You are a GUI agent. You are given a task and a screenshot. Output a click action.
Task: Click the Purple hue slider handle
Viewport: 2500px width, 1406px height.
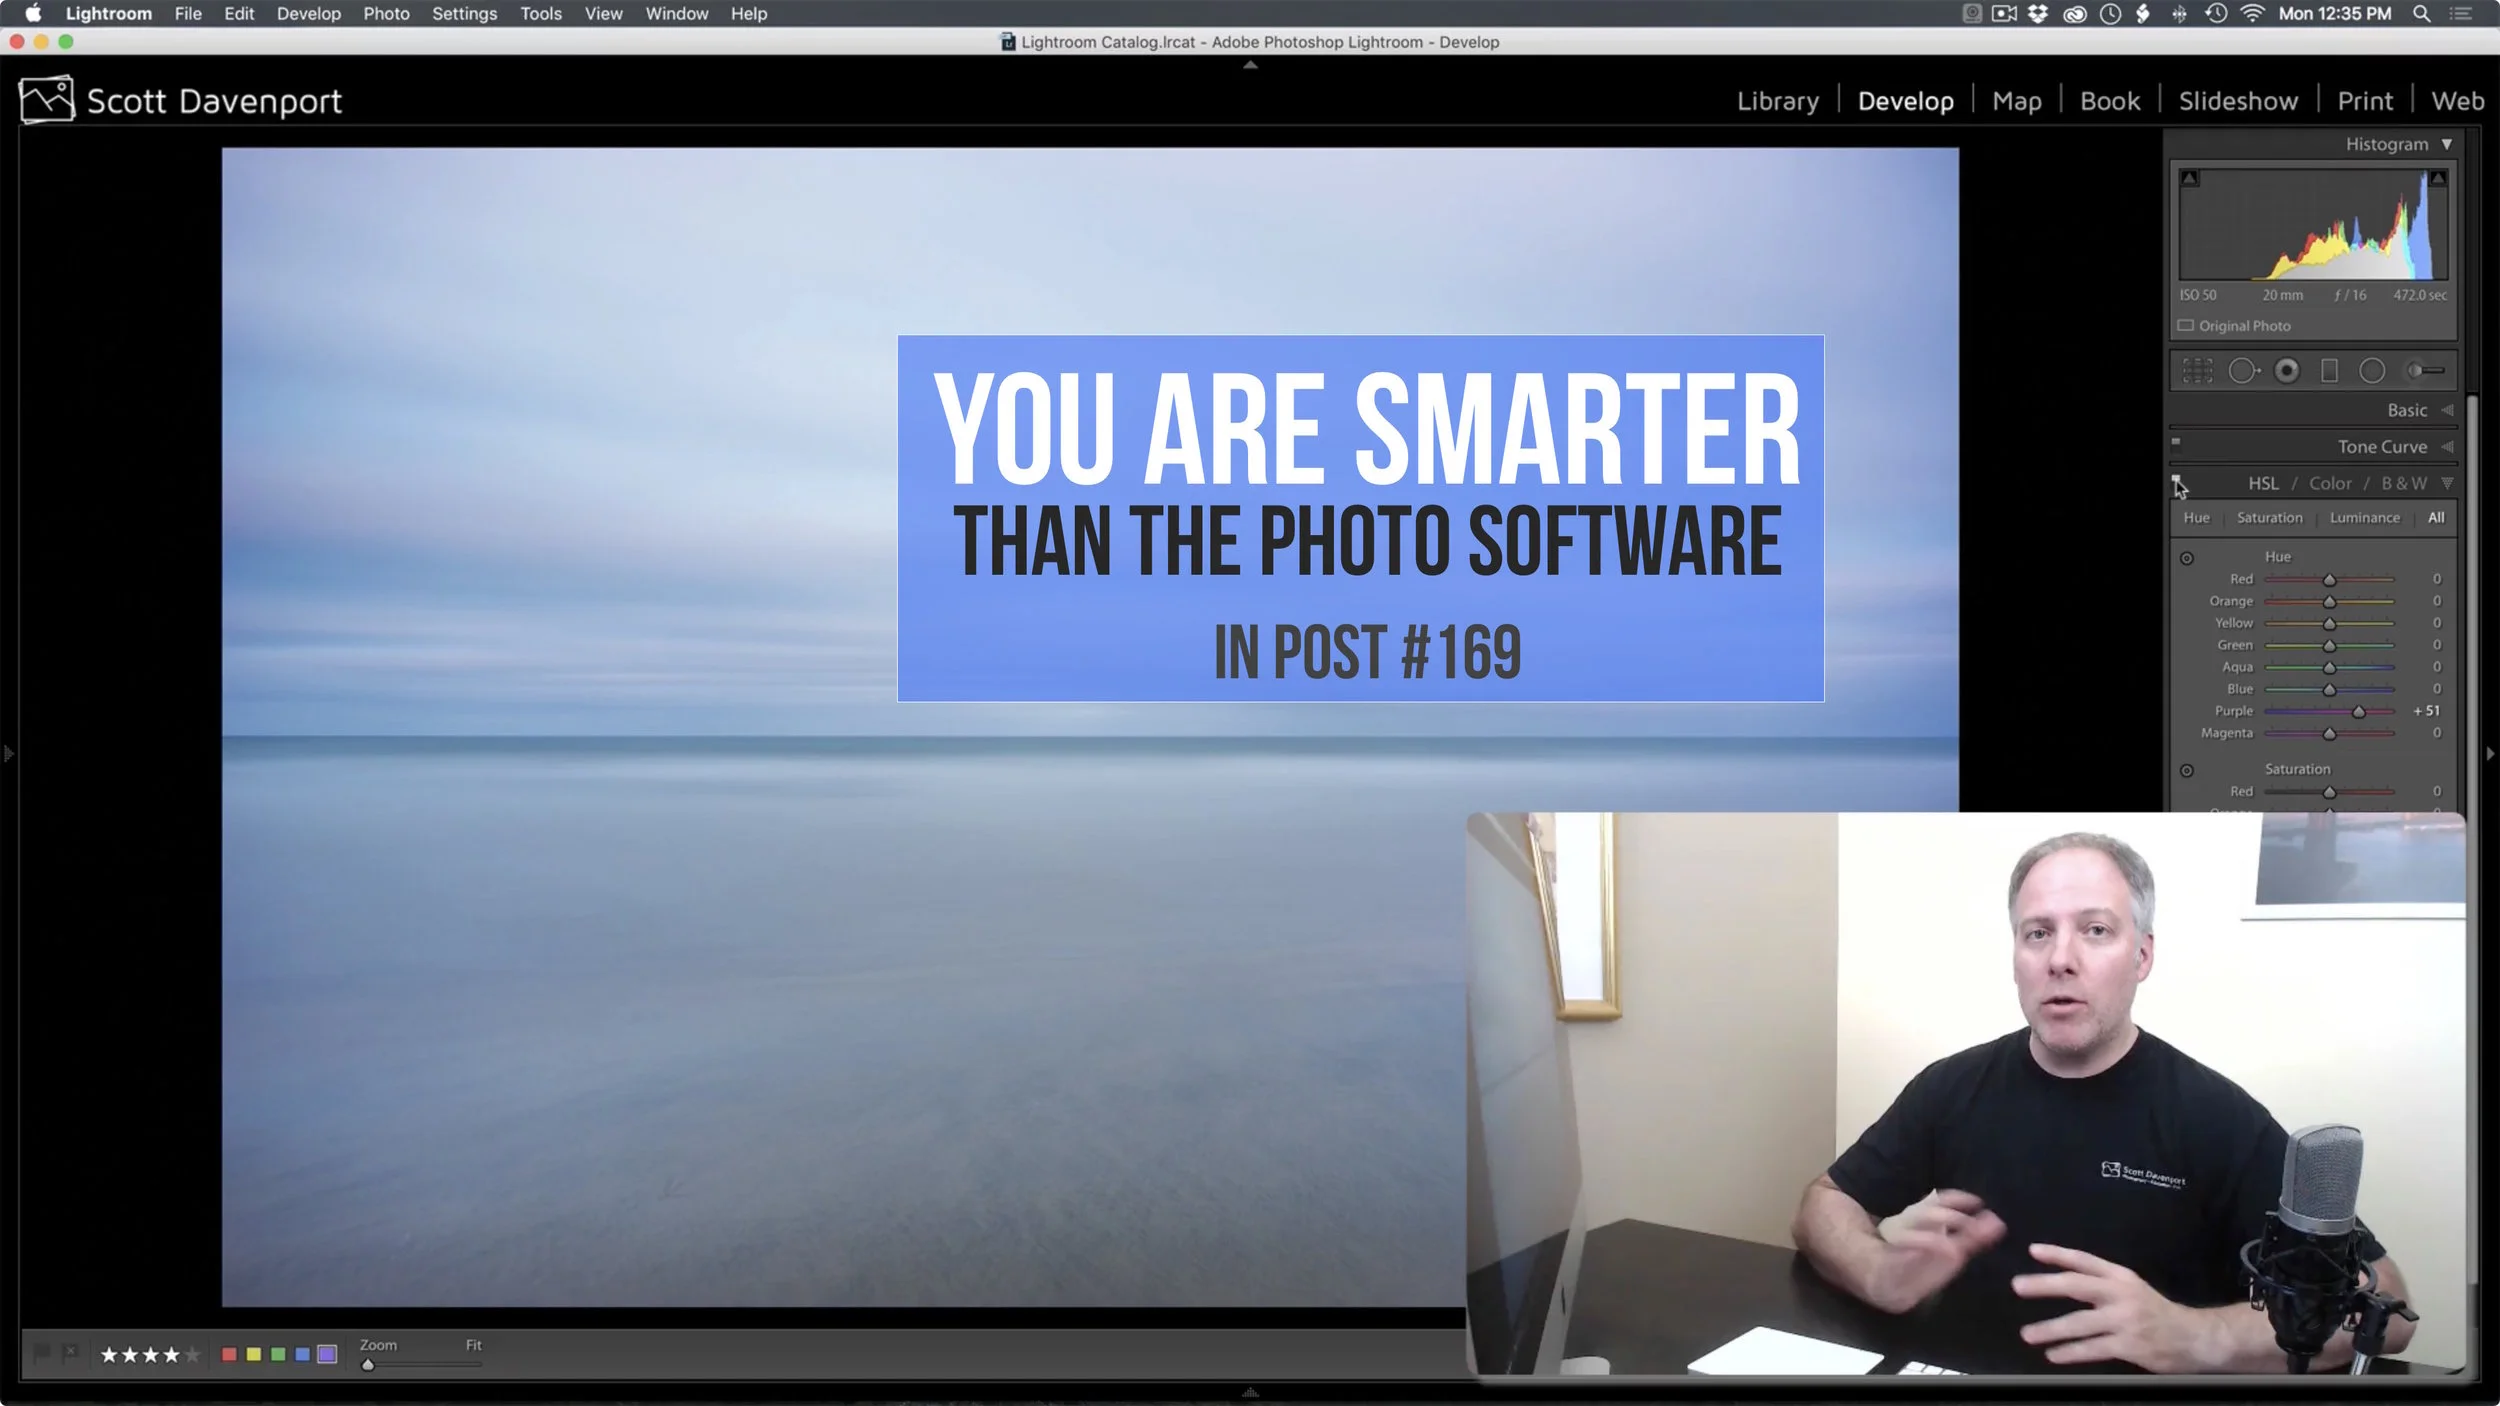pos(2358,712)
